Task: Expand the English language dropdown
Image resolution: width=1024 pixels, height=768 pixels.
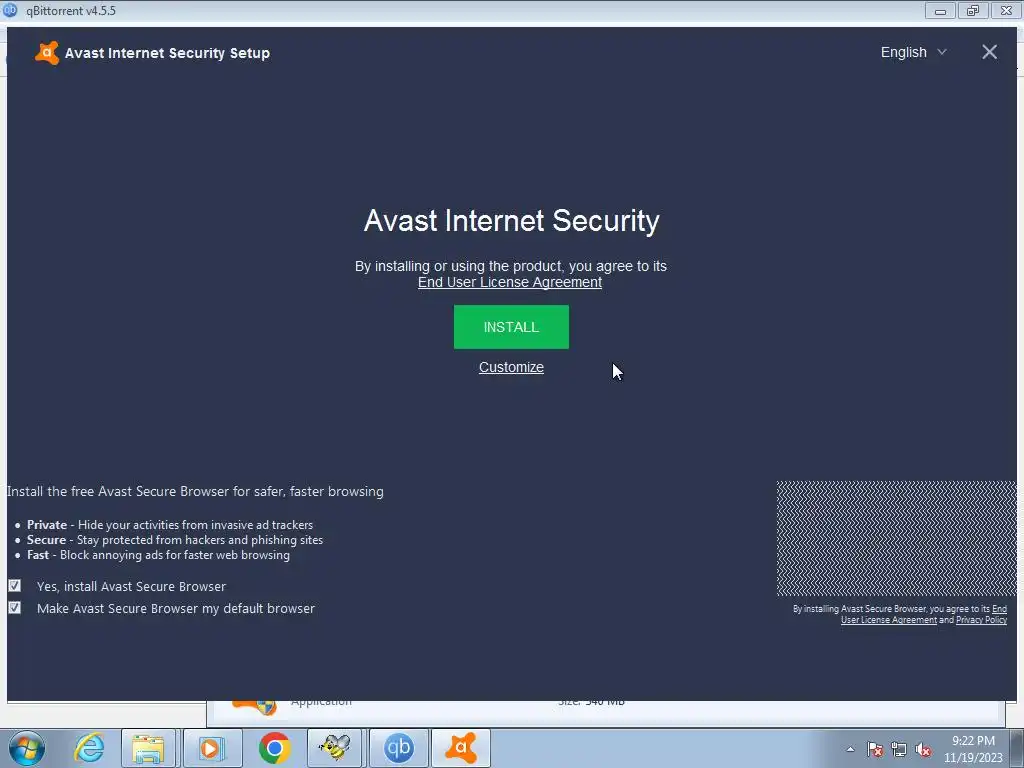Action: 913,52
